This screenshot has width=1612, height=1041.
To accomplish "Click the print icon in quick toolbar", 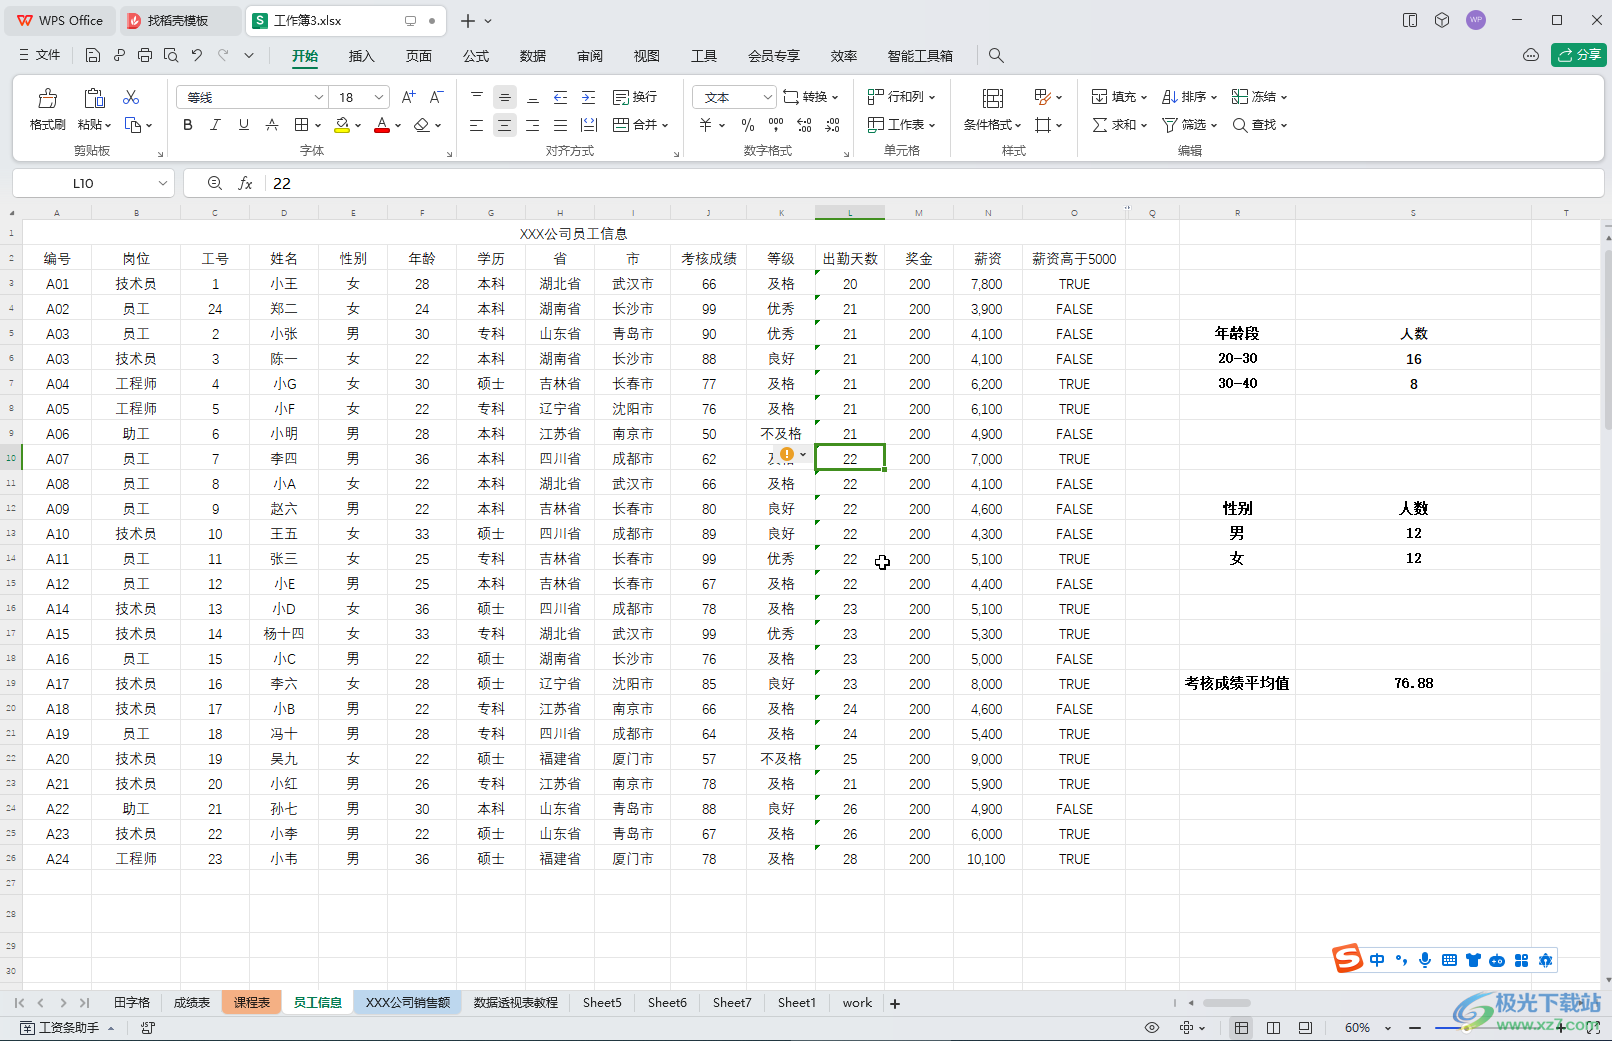I will pyautogui.click(x=145, y=55).
